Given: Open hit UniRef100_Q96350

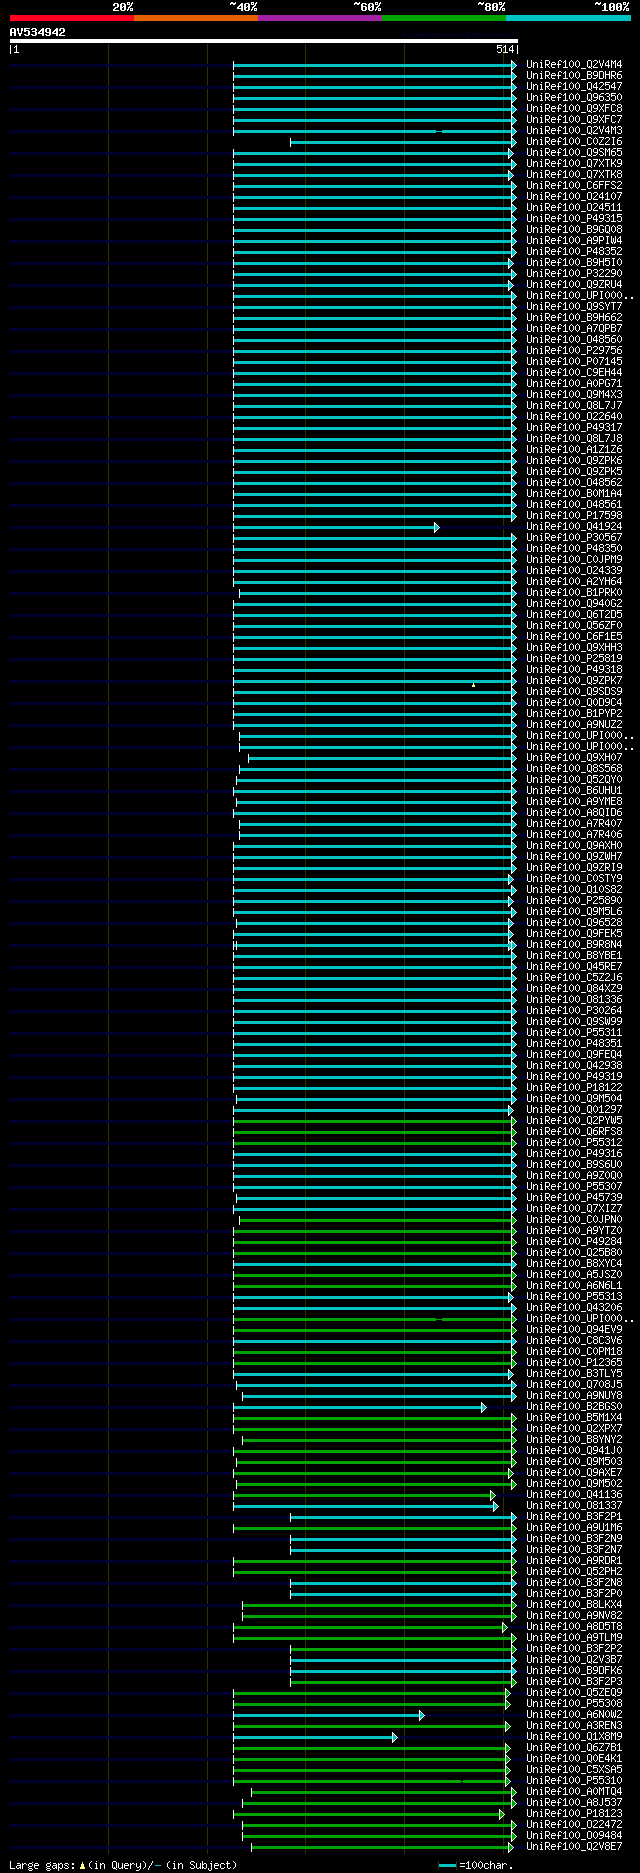Looking at the screenshot, I should 574,98.
